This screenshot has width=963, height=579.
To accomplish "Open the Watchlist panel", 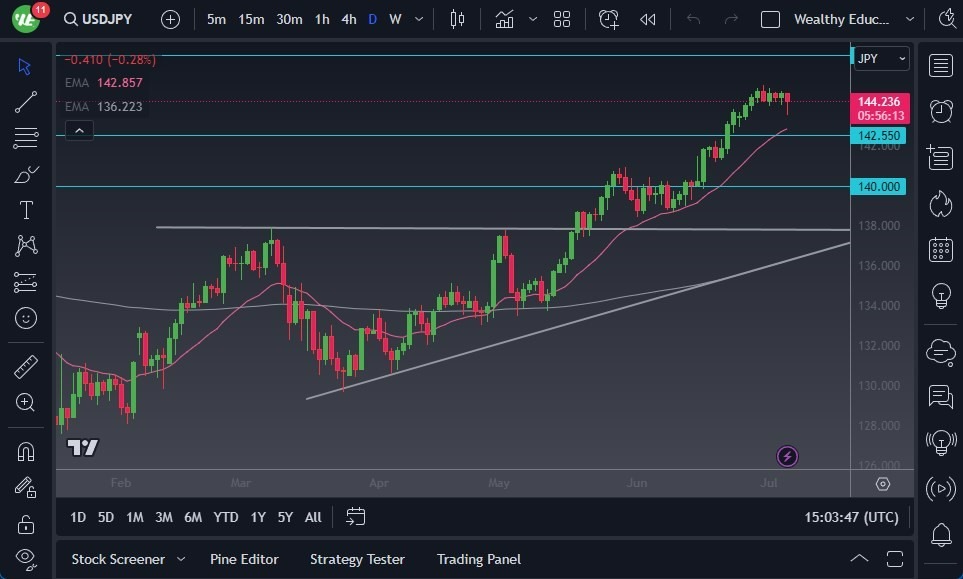I will pos(940,65).
